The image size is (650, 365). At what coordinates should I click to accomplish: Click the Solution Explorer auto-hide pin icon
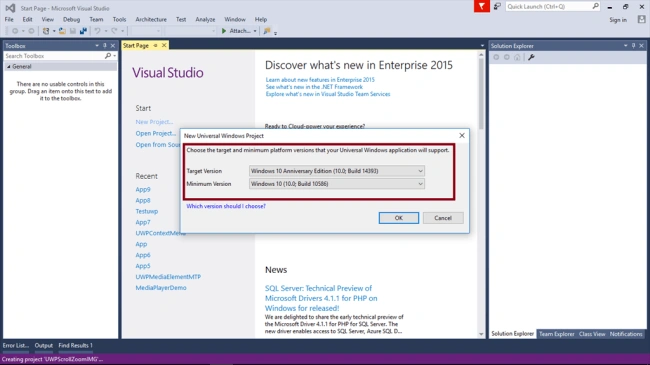tap(633, 46)
